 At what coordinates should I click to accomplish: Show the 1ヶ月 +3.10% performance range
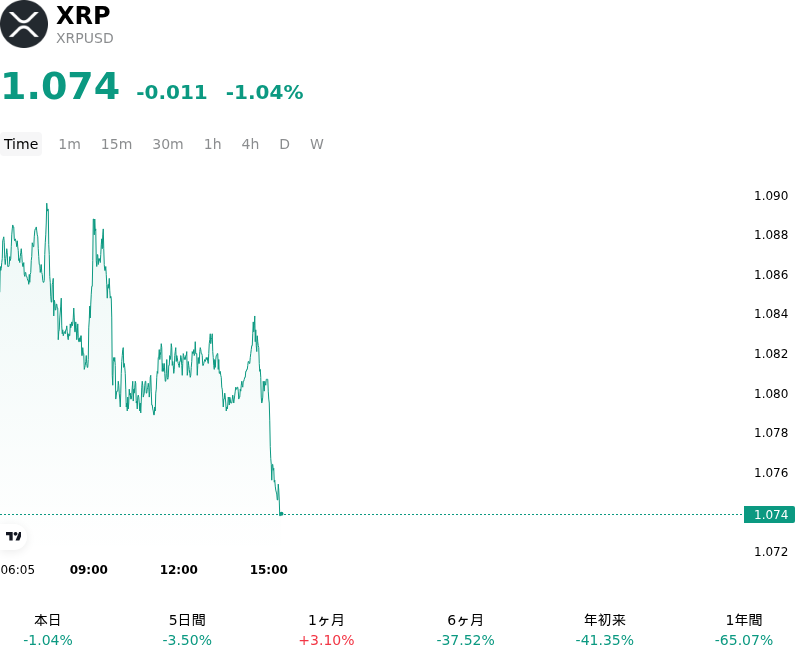[326, 630]
